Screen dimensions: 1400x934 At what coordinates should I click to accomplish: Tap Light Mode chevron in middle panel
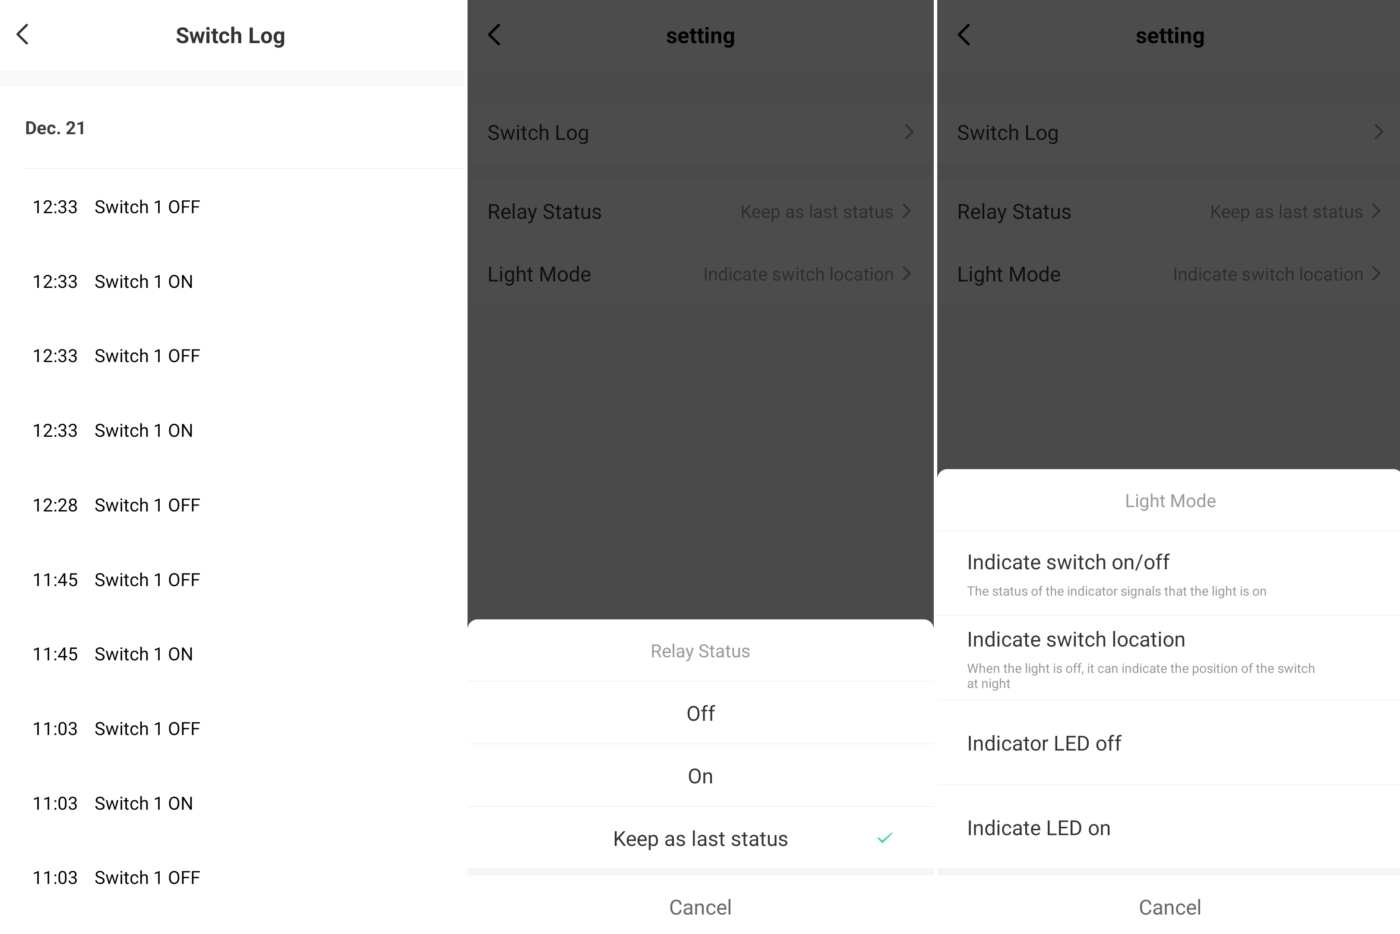pos(907,273)
